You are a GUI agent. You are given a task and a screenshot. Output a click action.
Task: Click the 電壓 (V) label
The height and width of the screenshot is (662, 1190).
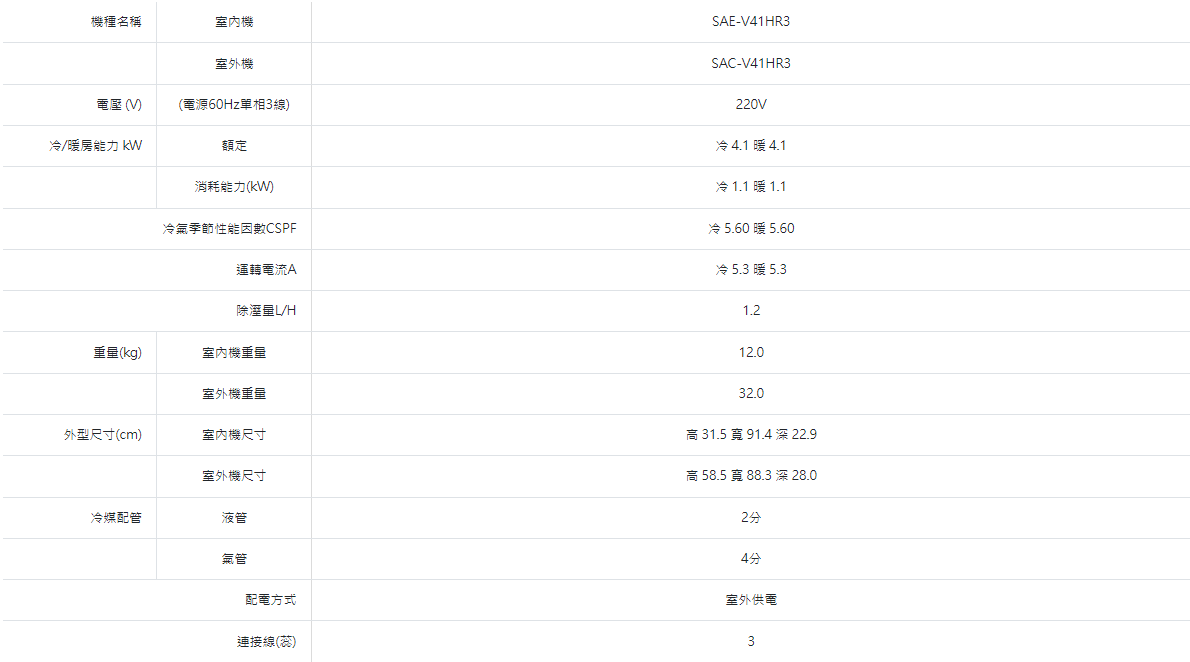(119, 105)
